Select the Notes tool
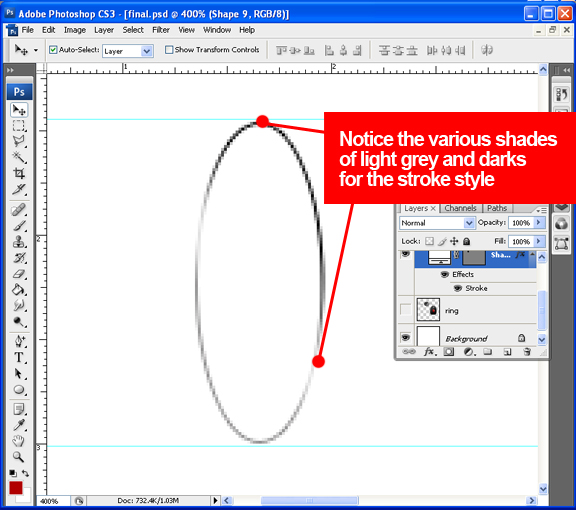Screen dimensions: 576x510 19,409
